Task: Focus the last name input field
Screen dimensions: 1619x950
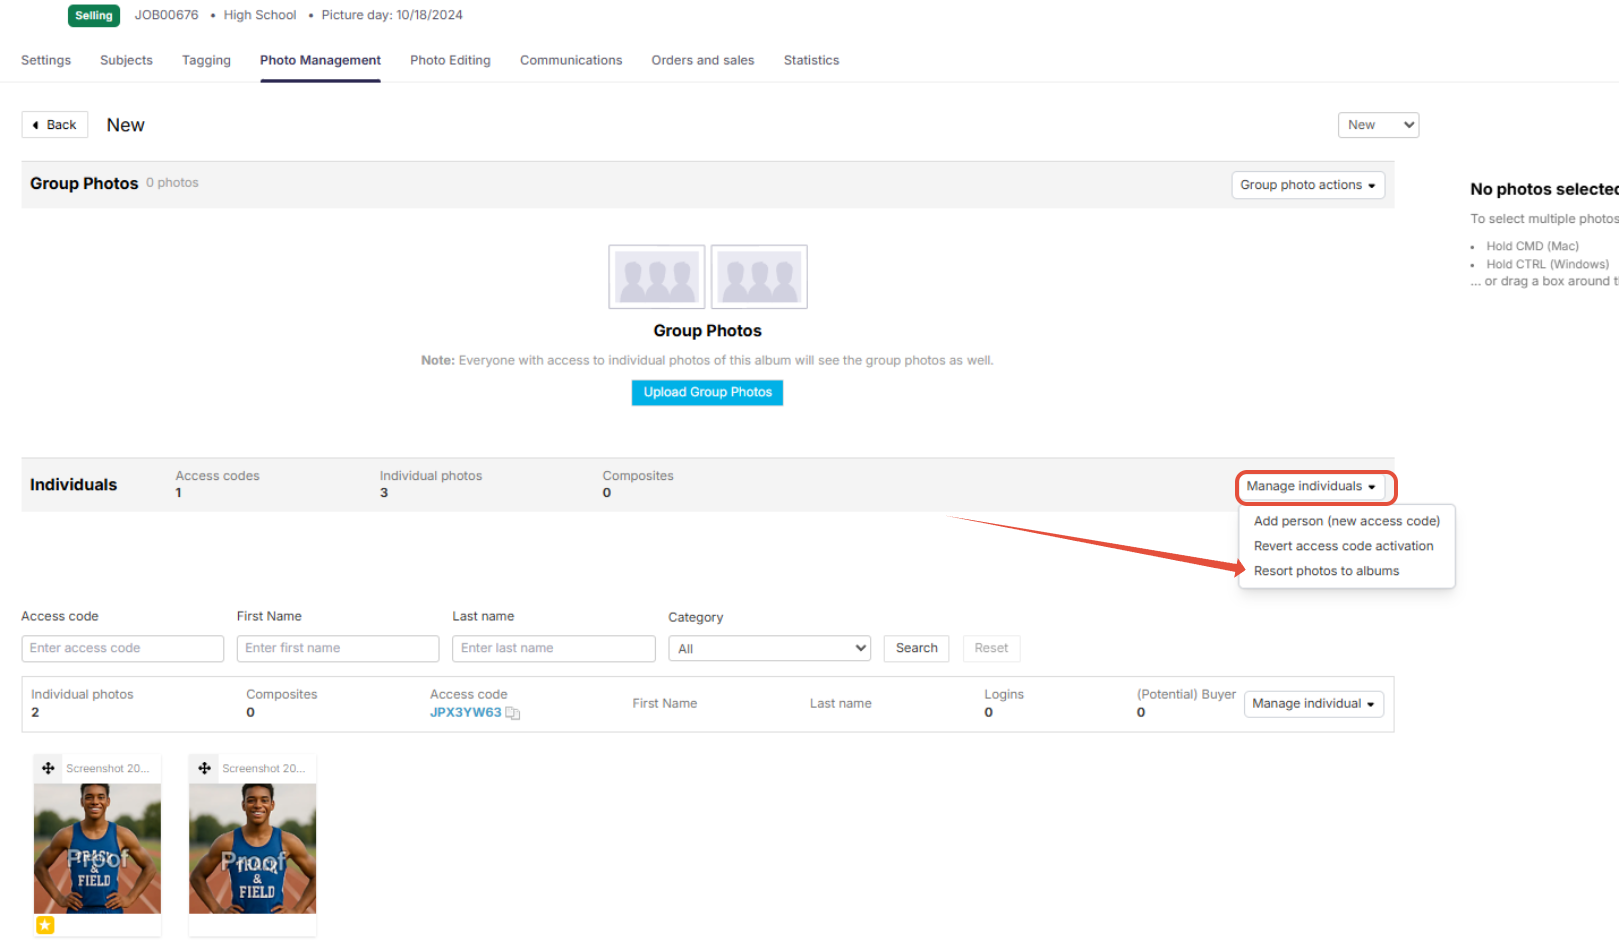Action: click(x=554, y=648)
